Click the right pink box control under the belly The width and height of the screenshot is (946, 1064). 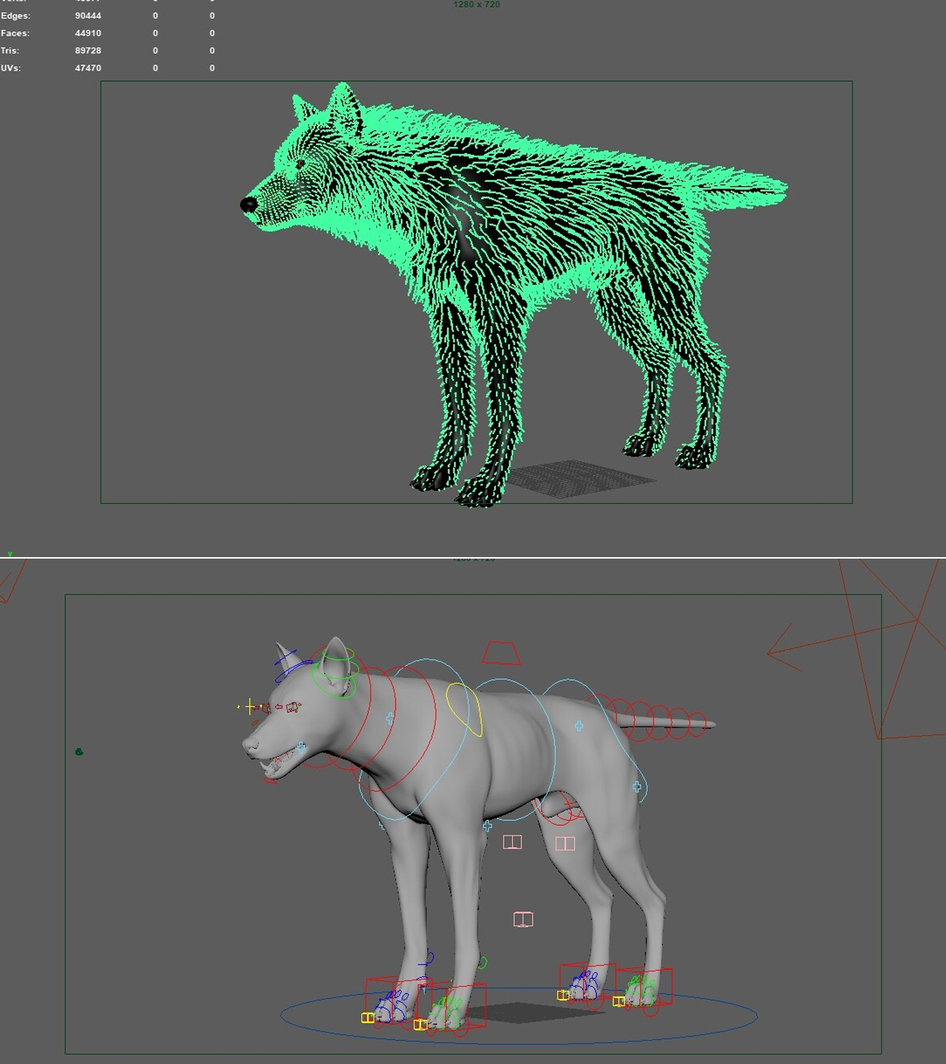565,843
